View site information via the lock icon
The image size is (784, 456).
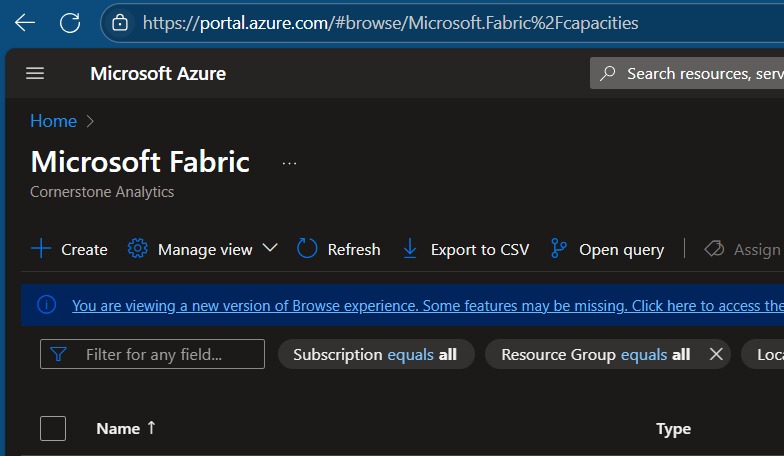[120, 22]
